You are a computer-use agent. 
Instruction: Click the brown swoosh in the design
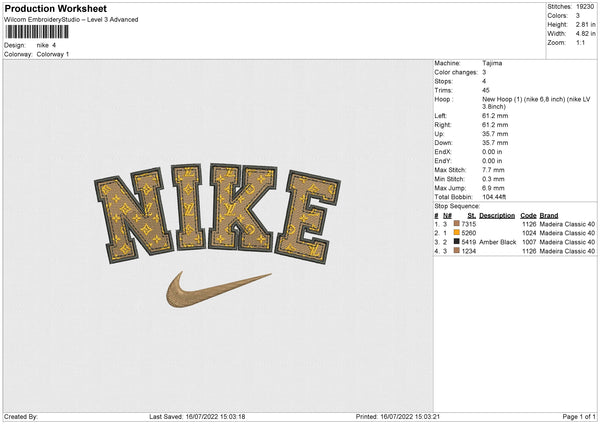[x=218, y=289]
